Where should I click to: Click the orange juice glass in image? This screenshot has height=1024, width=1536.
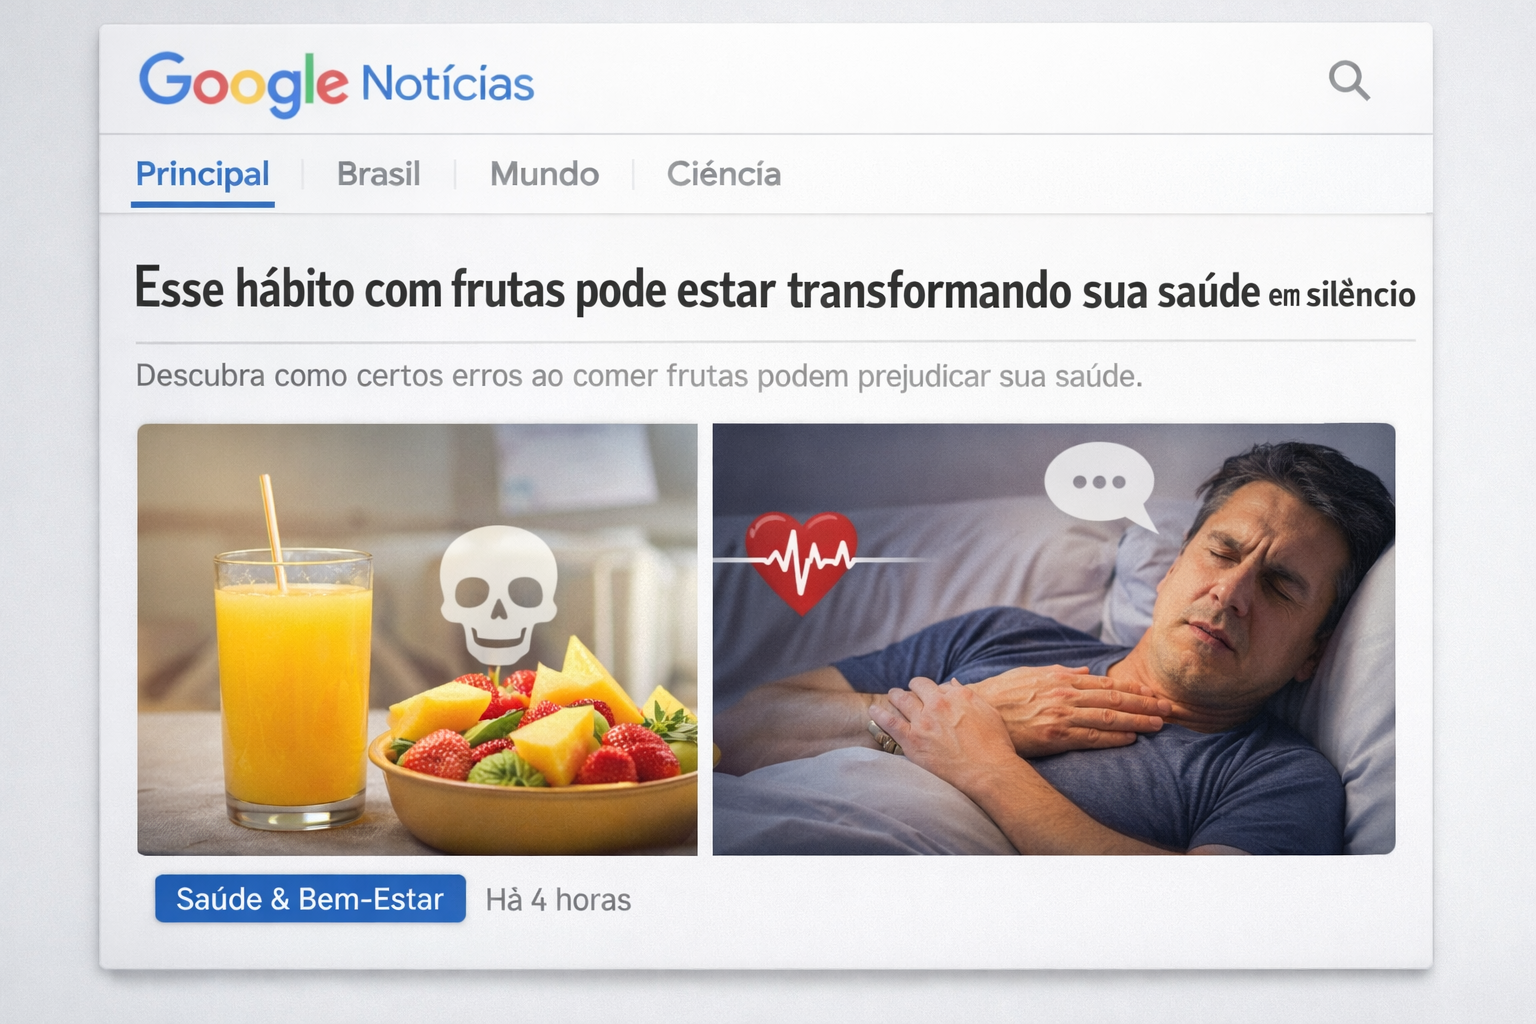pos(294,688)
